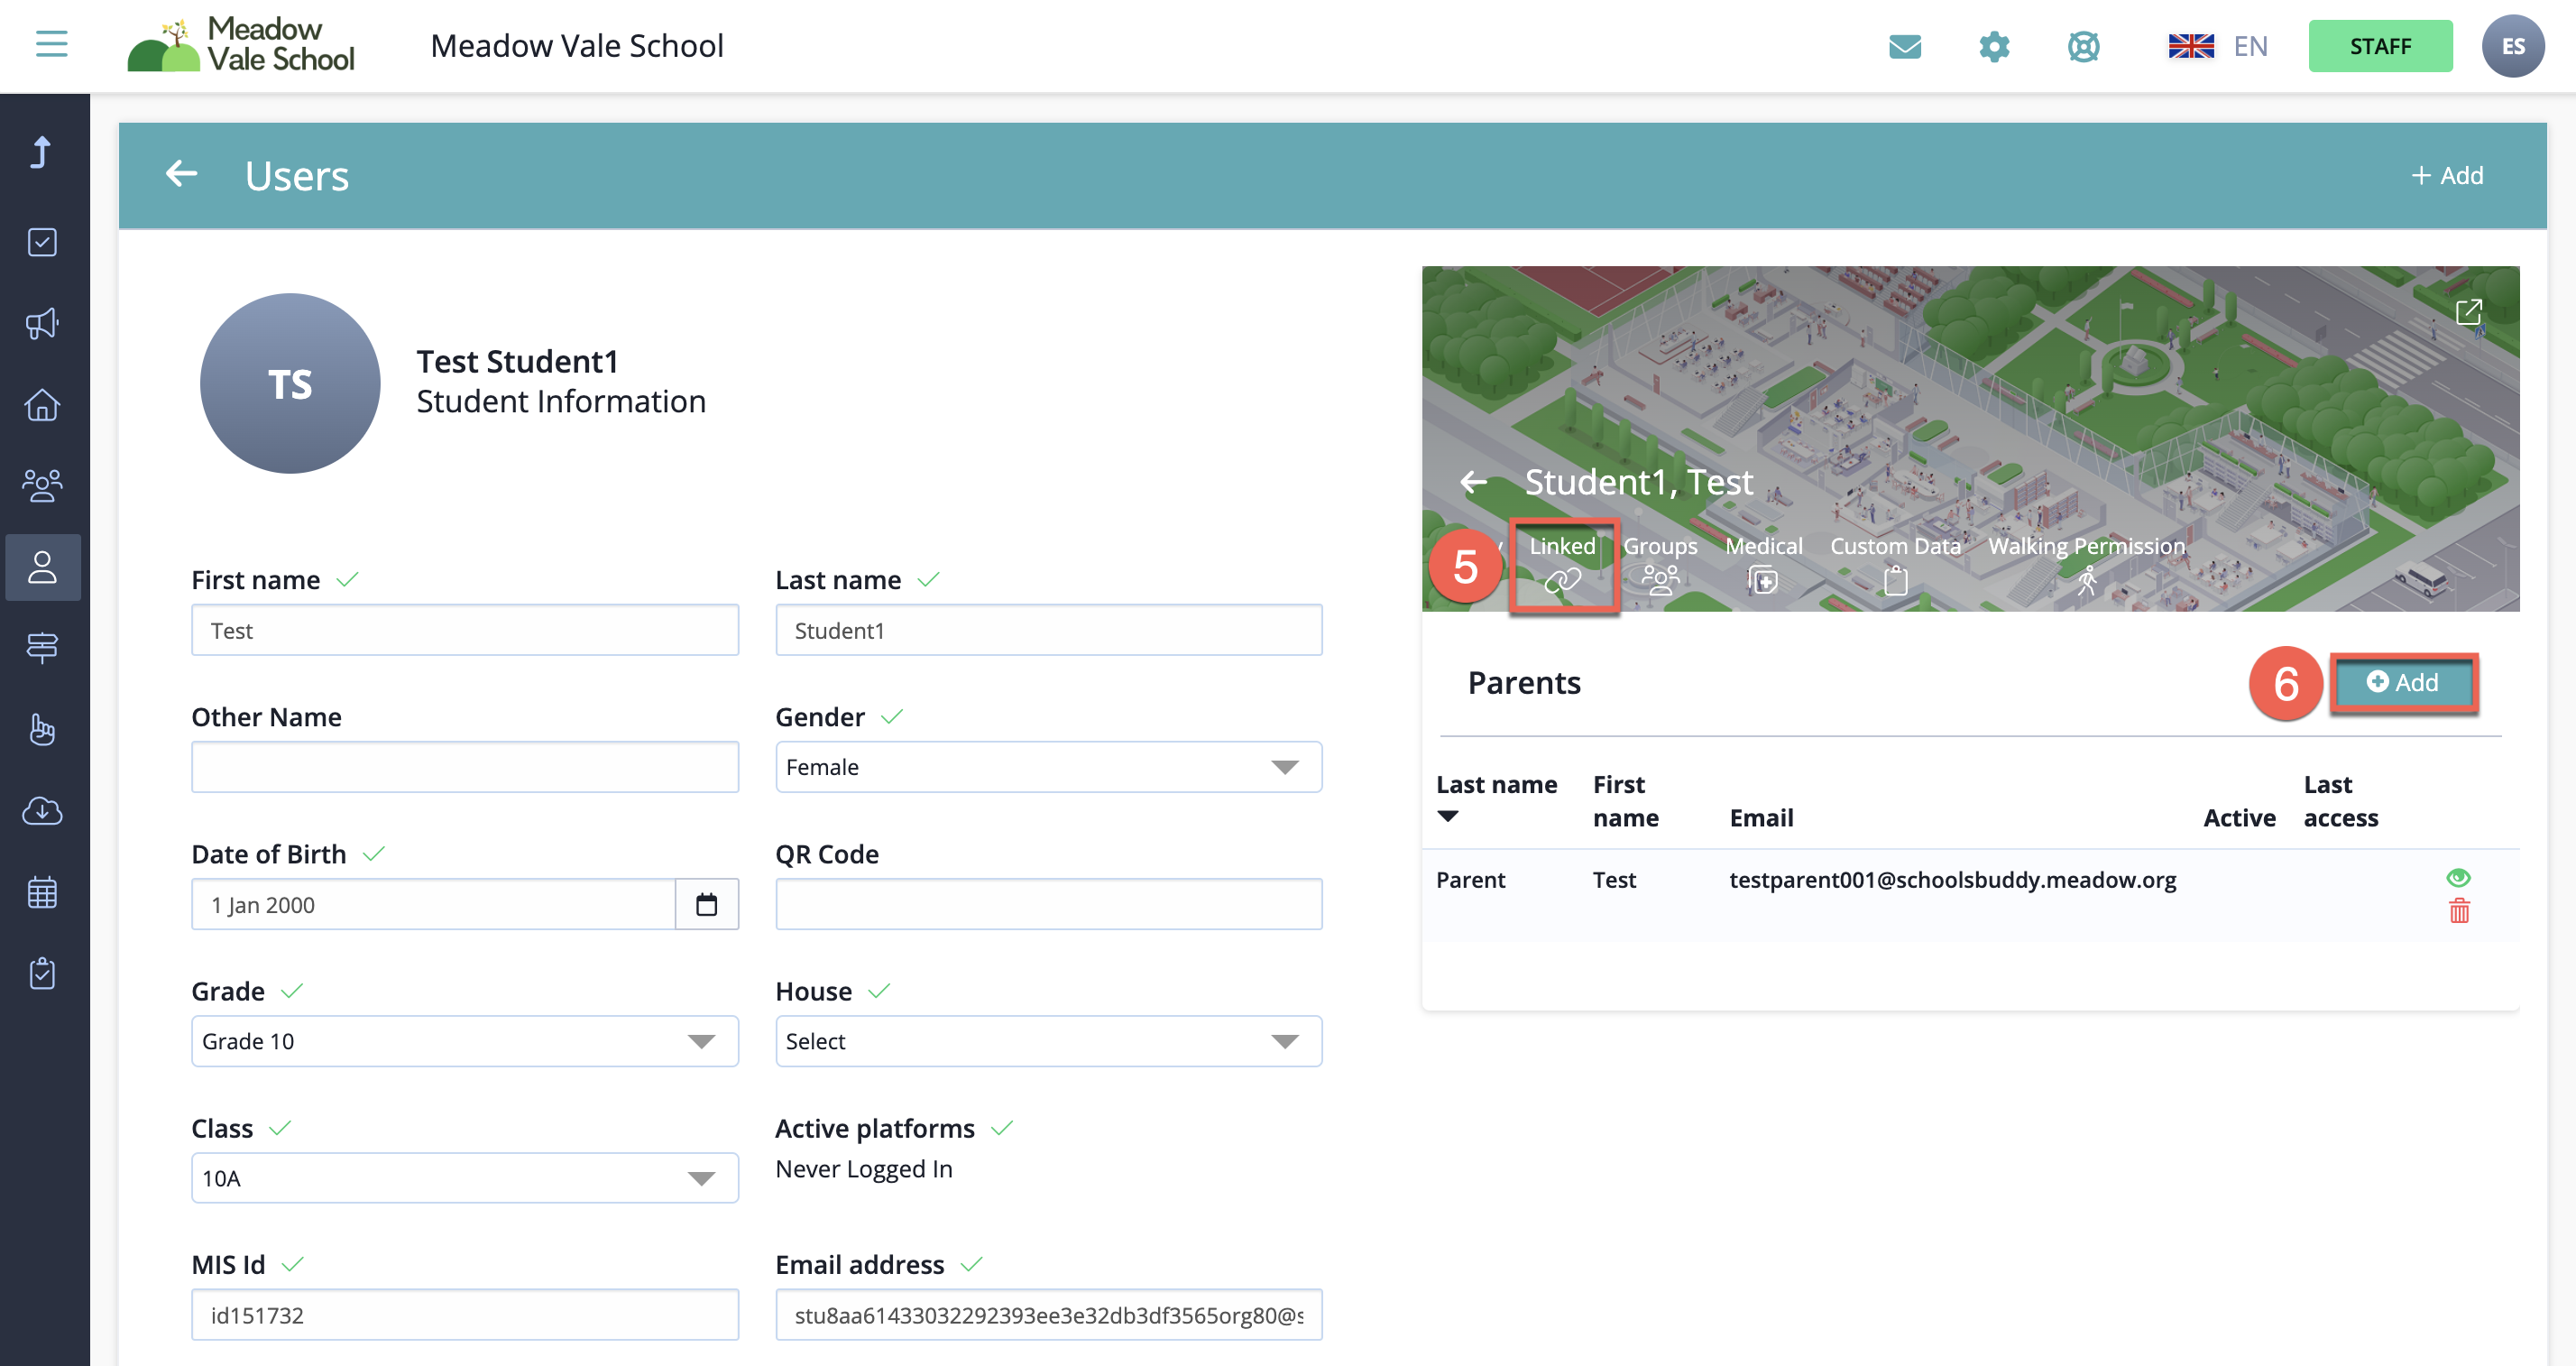This screenshot has width=2576, height=1366.
Task: Delete linked parent with red trash icon
Action: click(2459, 911)
